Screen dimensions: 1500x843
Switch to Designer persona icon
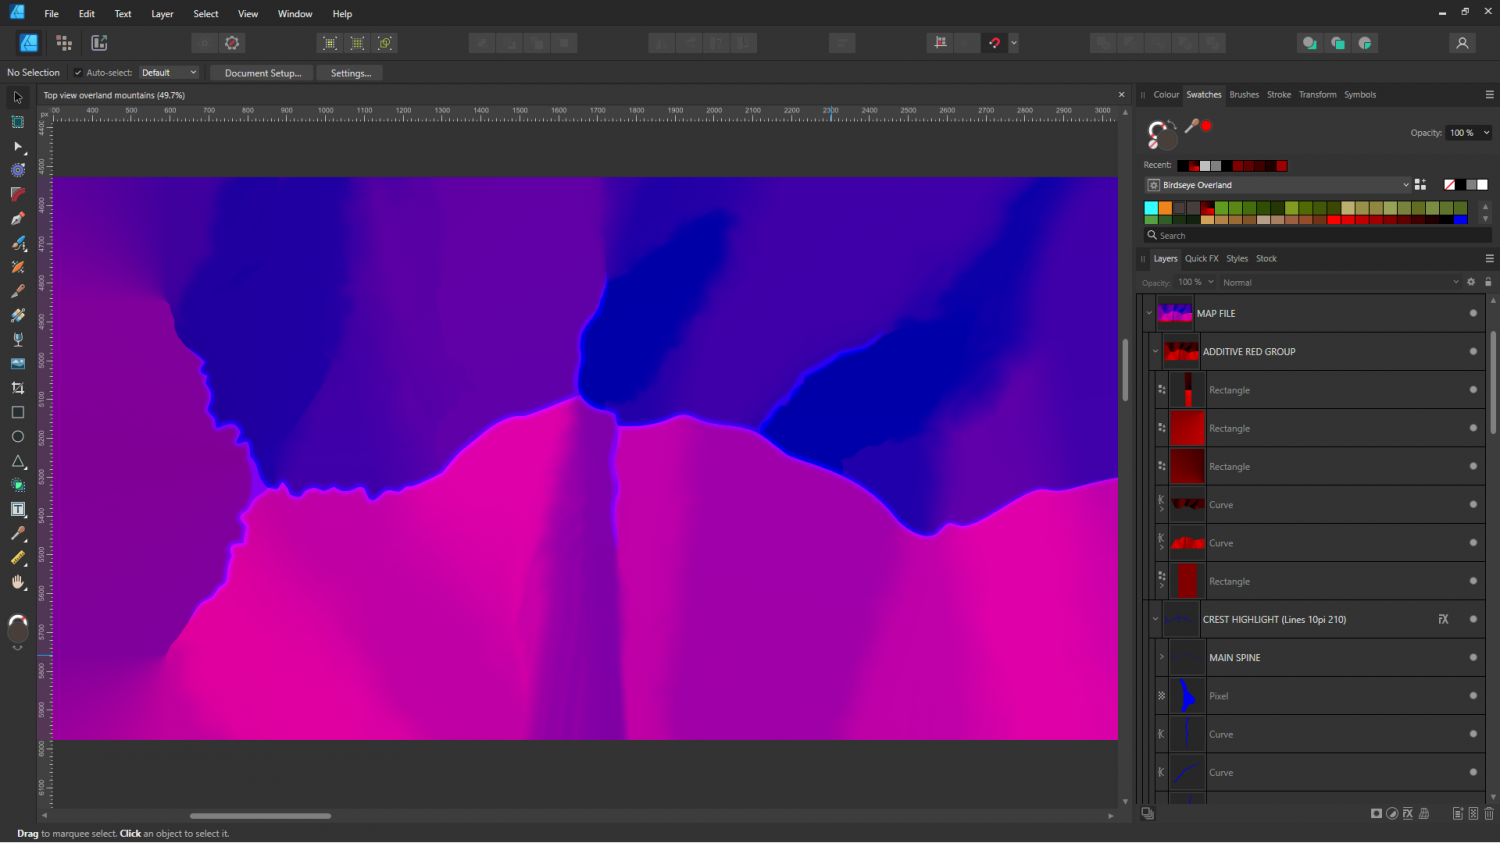point(29,43)
